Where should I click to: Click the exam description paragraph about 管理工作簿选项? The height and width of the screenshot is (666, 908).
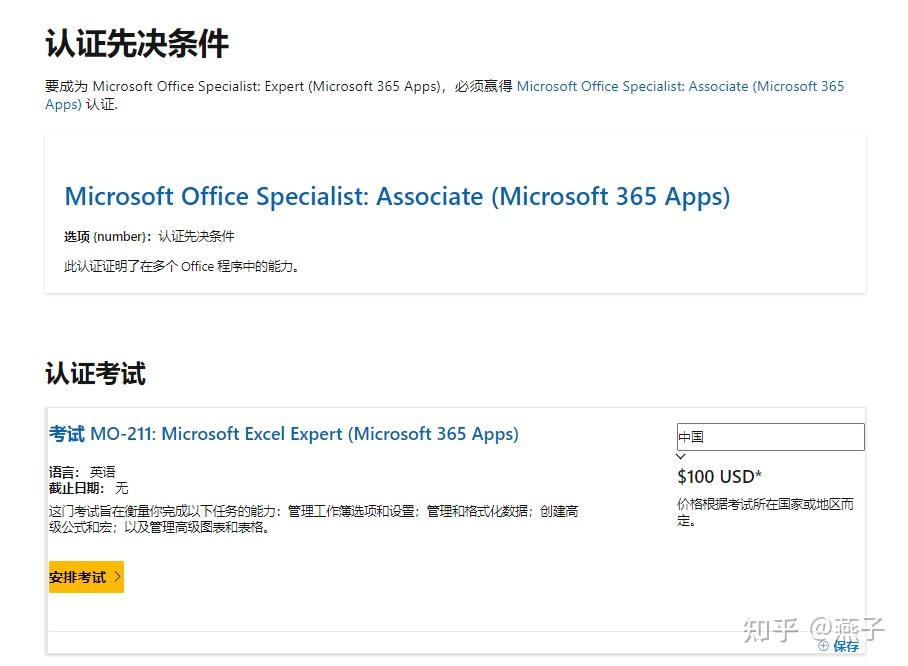point(313,519)
